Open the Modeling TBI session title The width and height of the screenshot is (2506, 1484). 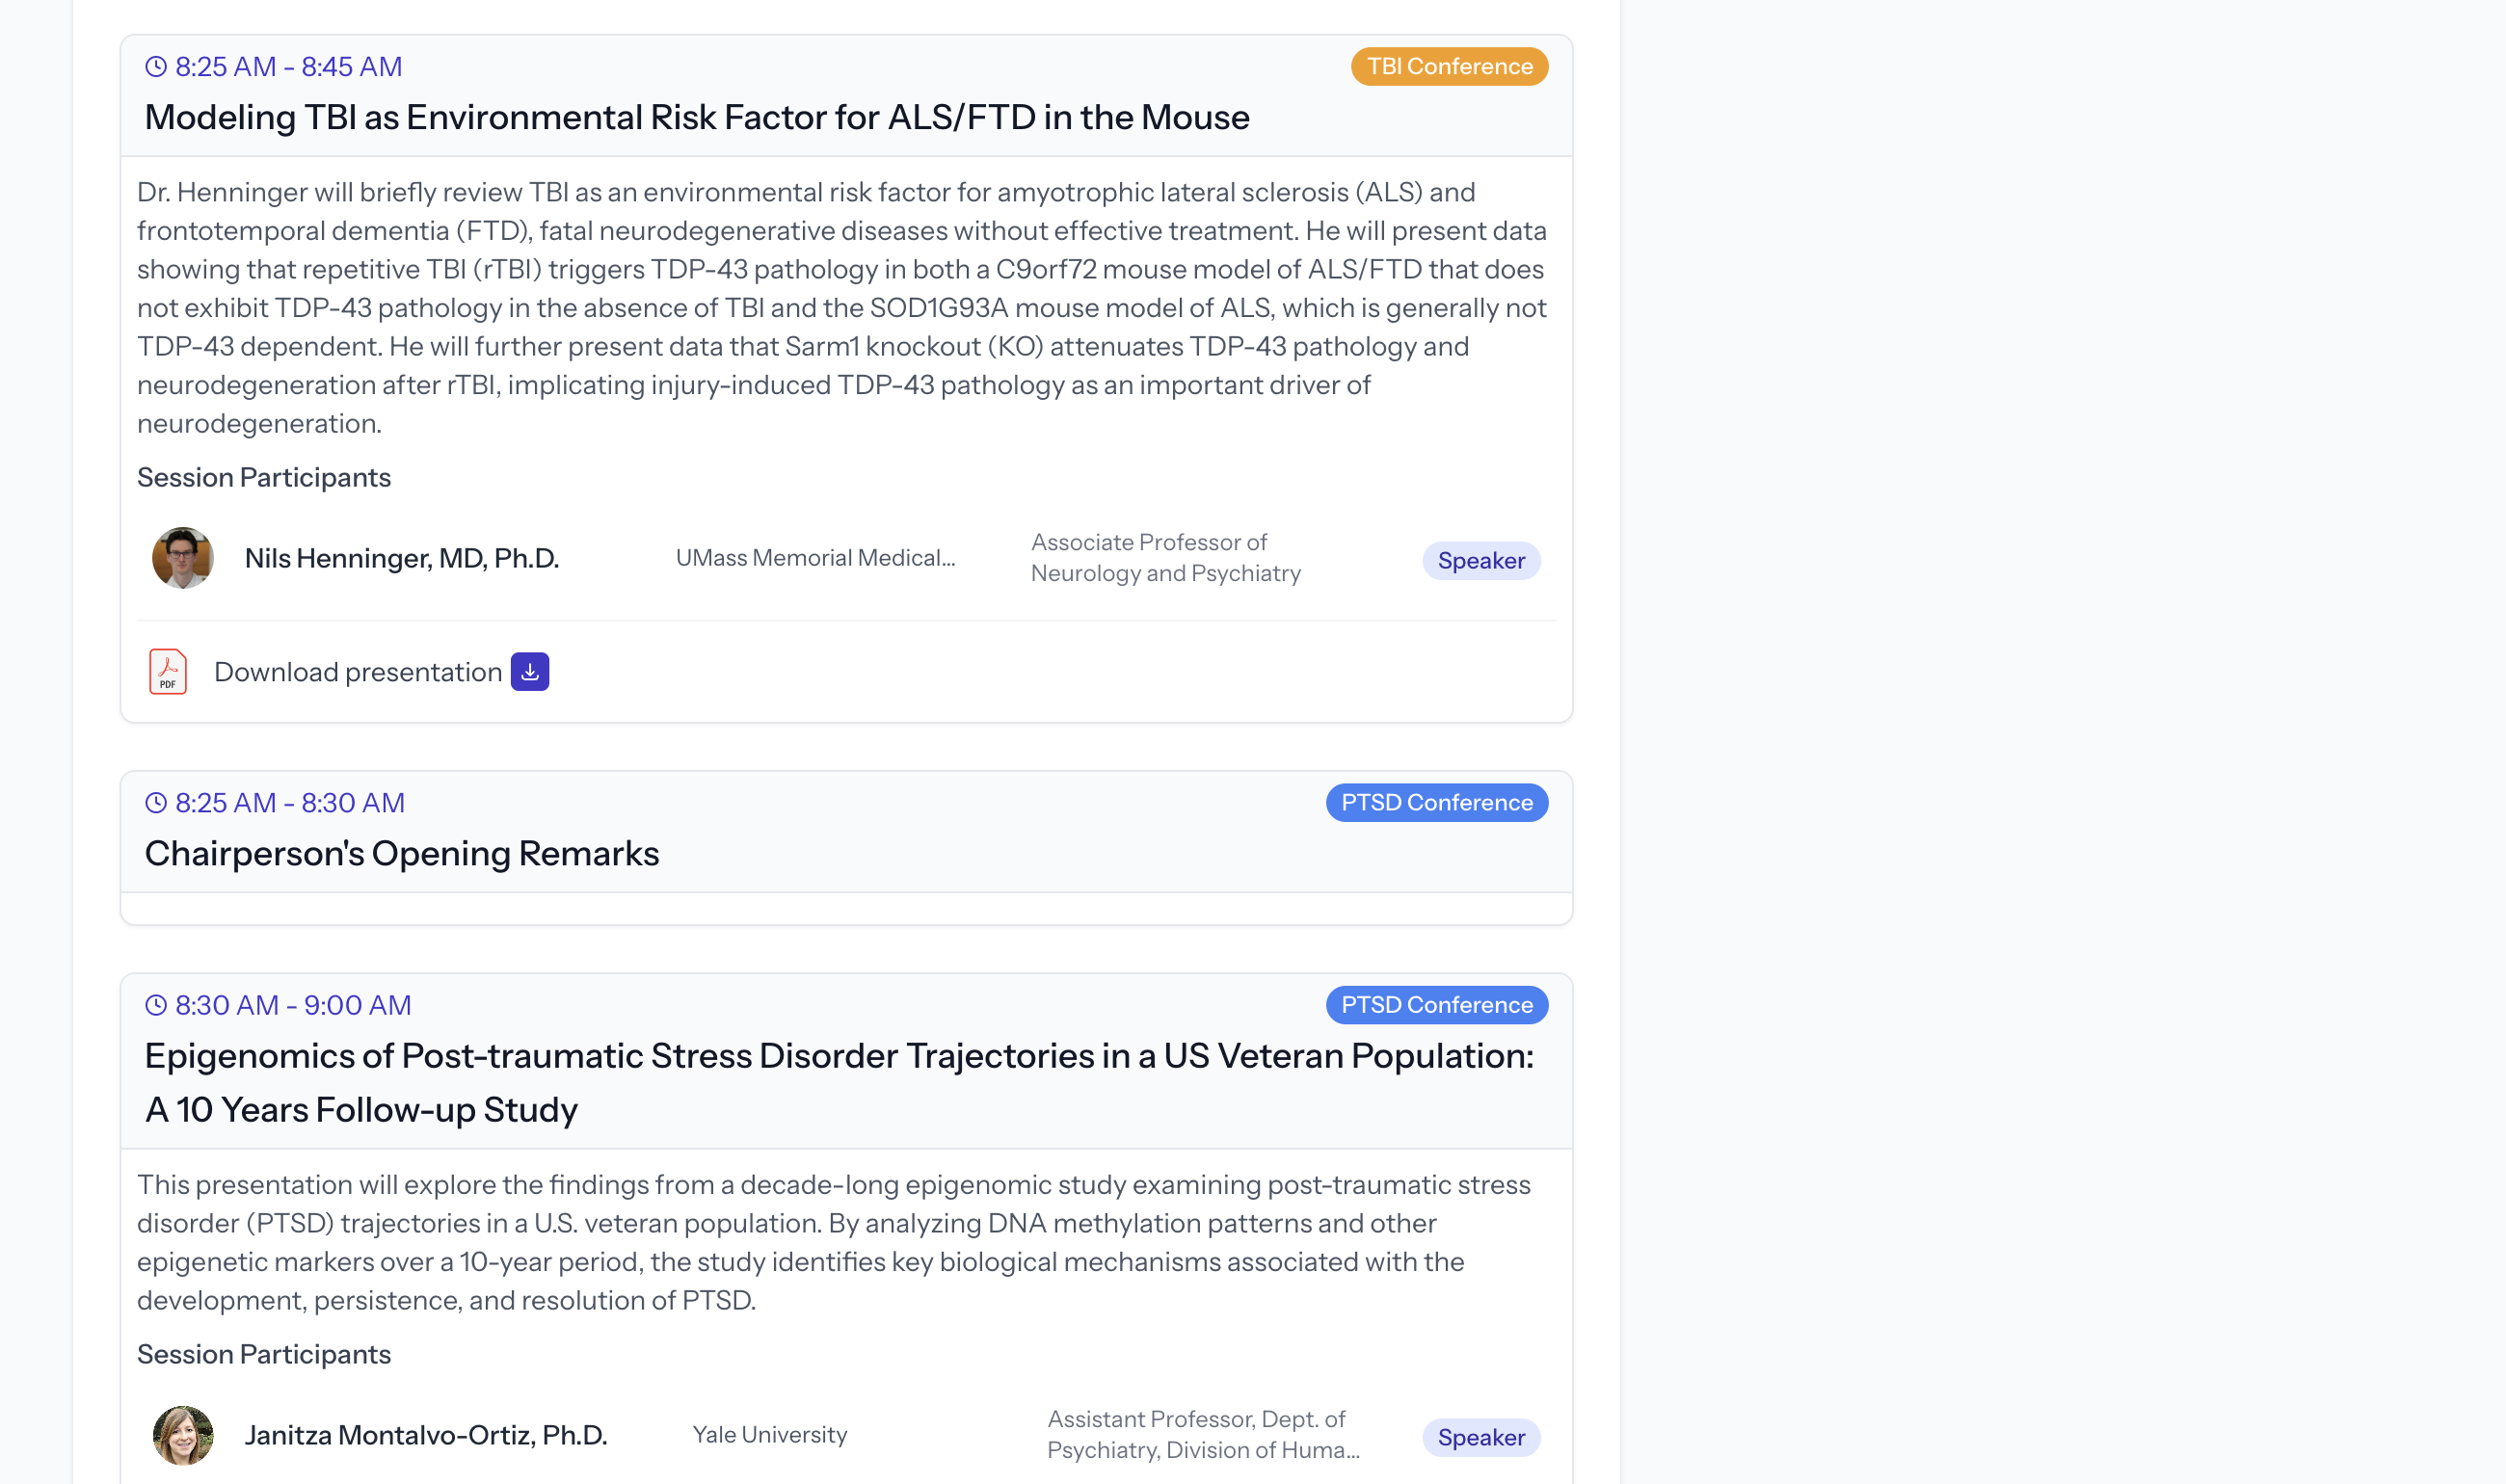coord(697,118)
